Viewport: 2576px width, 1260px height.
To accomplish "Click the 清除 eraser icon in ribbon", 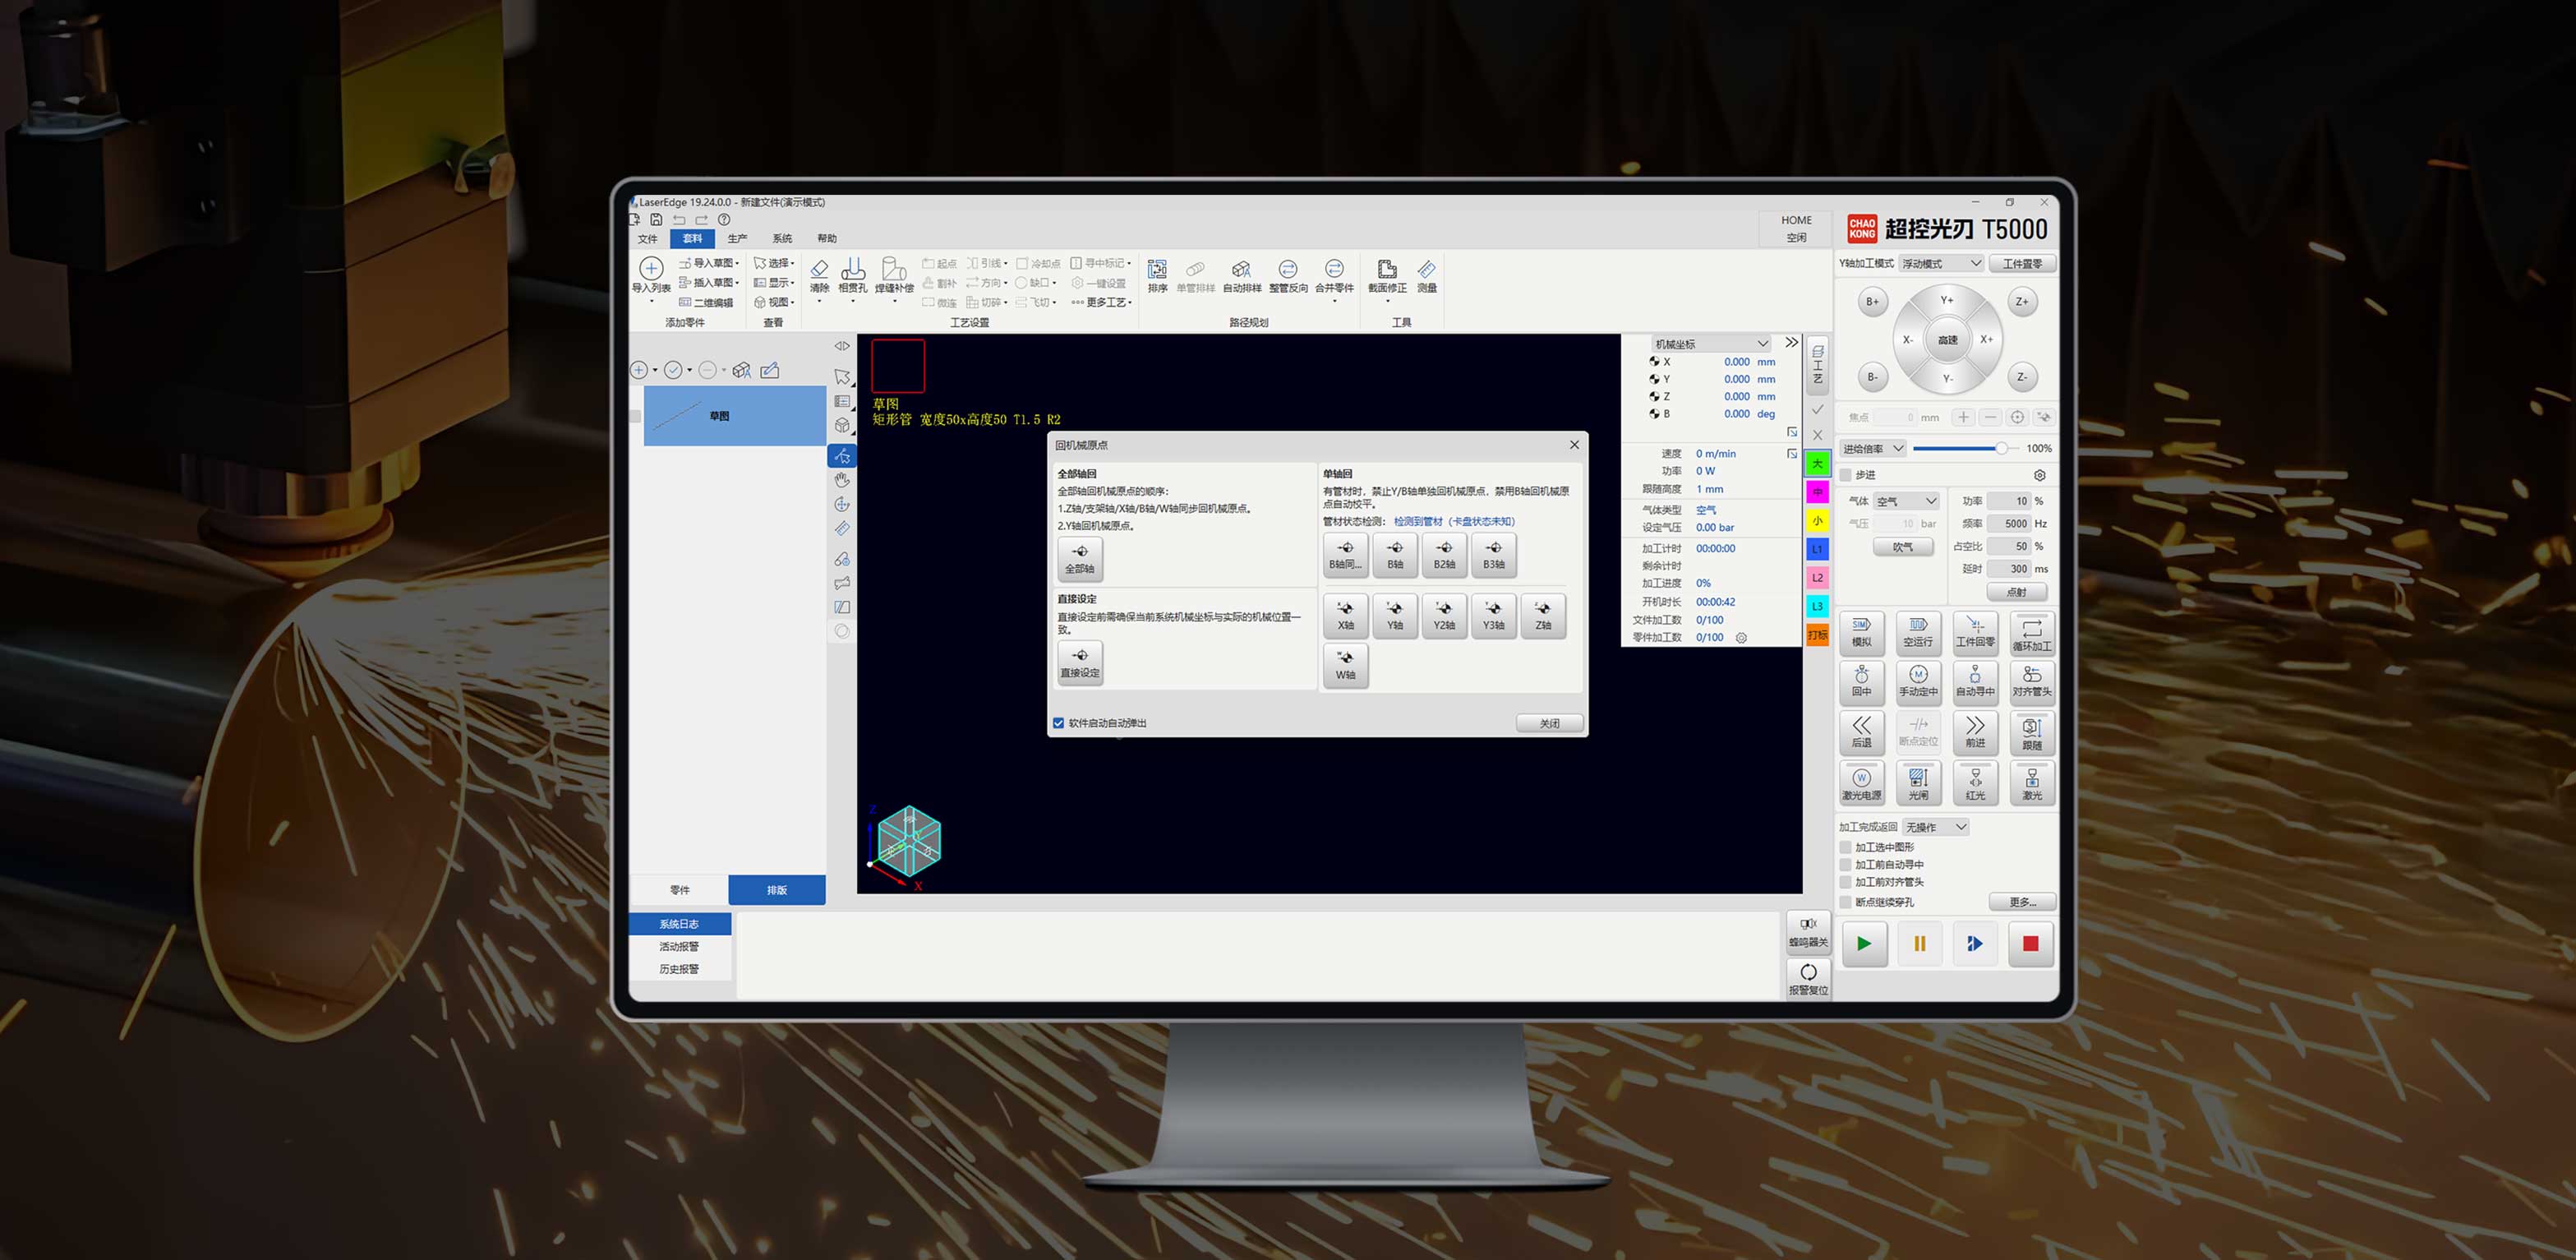I will pyautogui.click(x=819, y=269).
